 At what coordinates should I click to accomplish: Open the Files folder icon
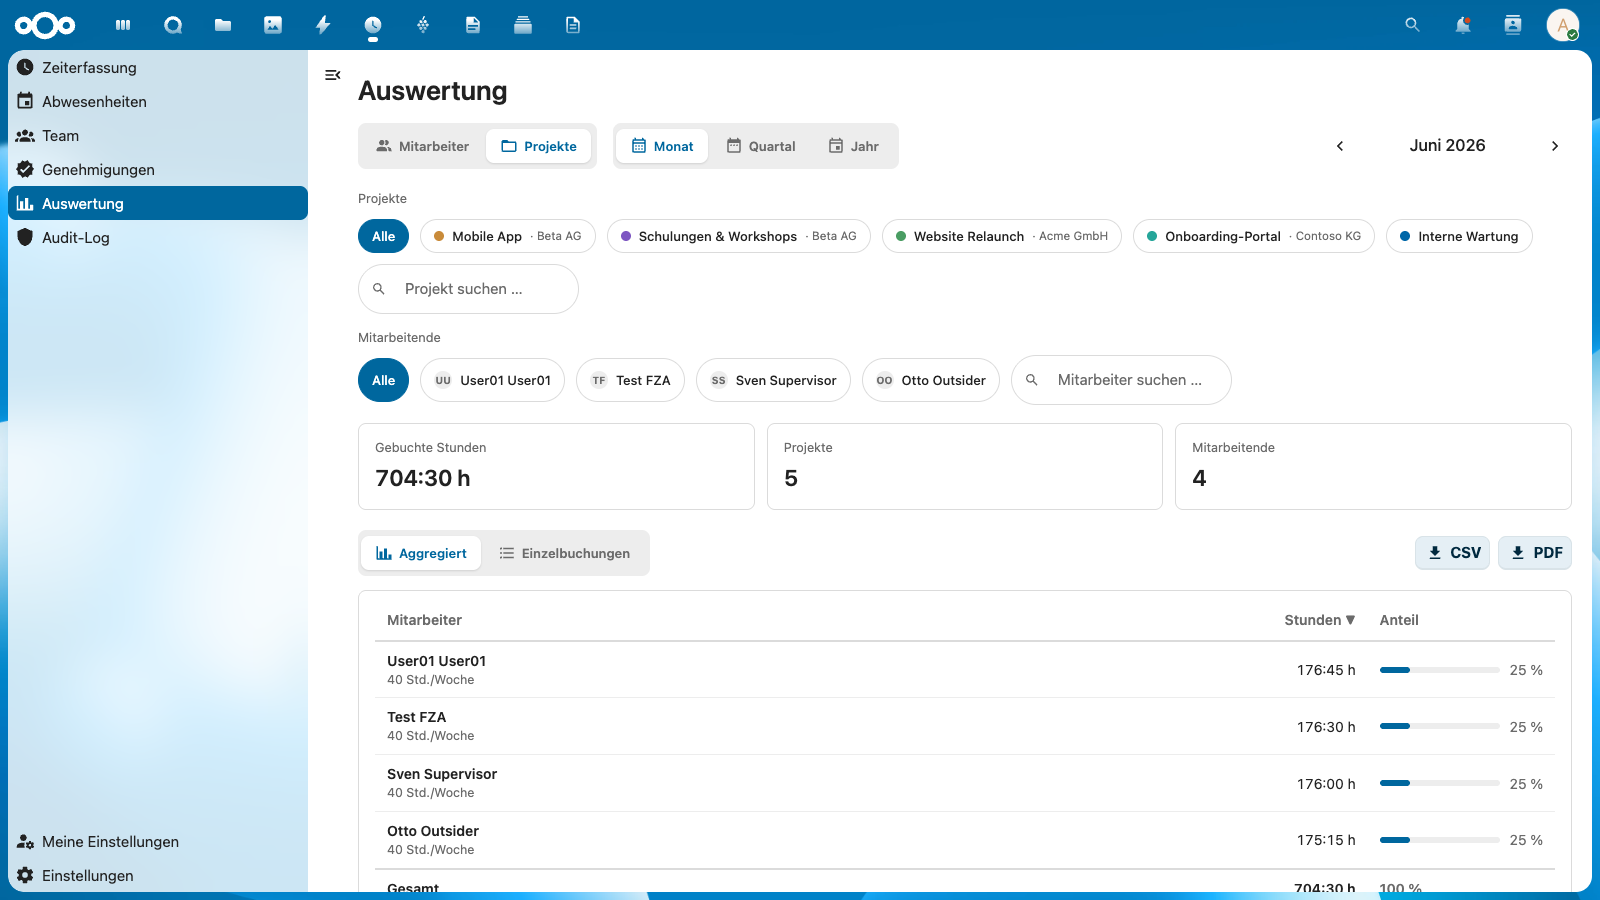223,25
